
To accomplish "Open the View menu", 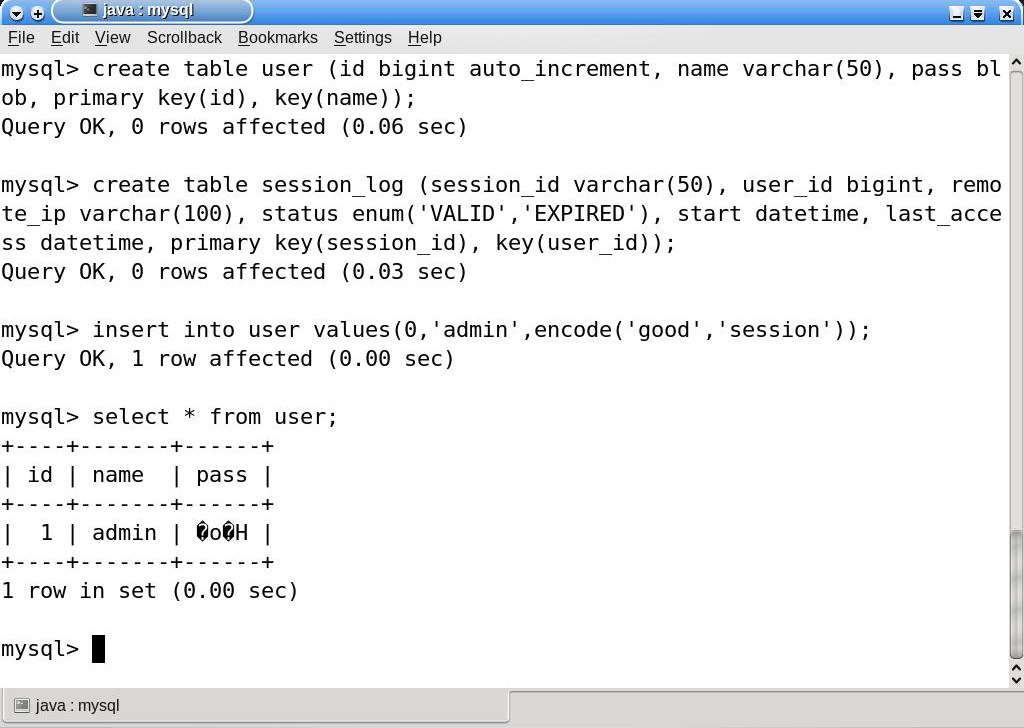I will pyautogui.click(x=113, y=38).
